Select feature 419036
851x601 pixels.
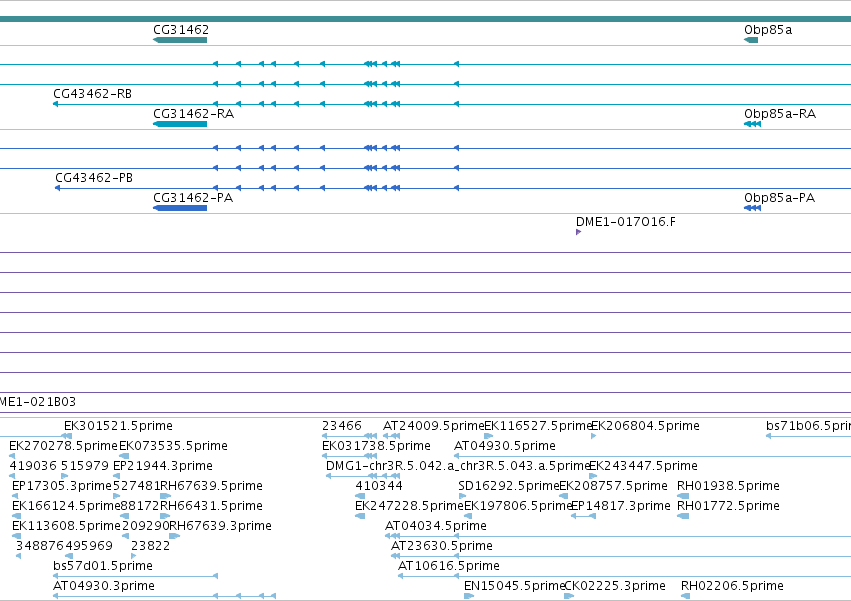[x=33, y=466]
